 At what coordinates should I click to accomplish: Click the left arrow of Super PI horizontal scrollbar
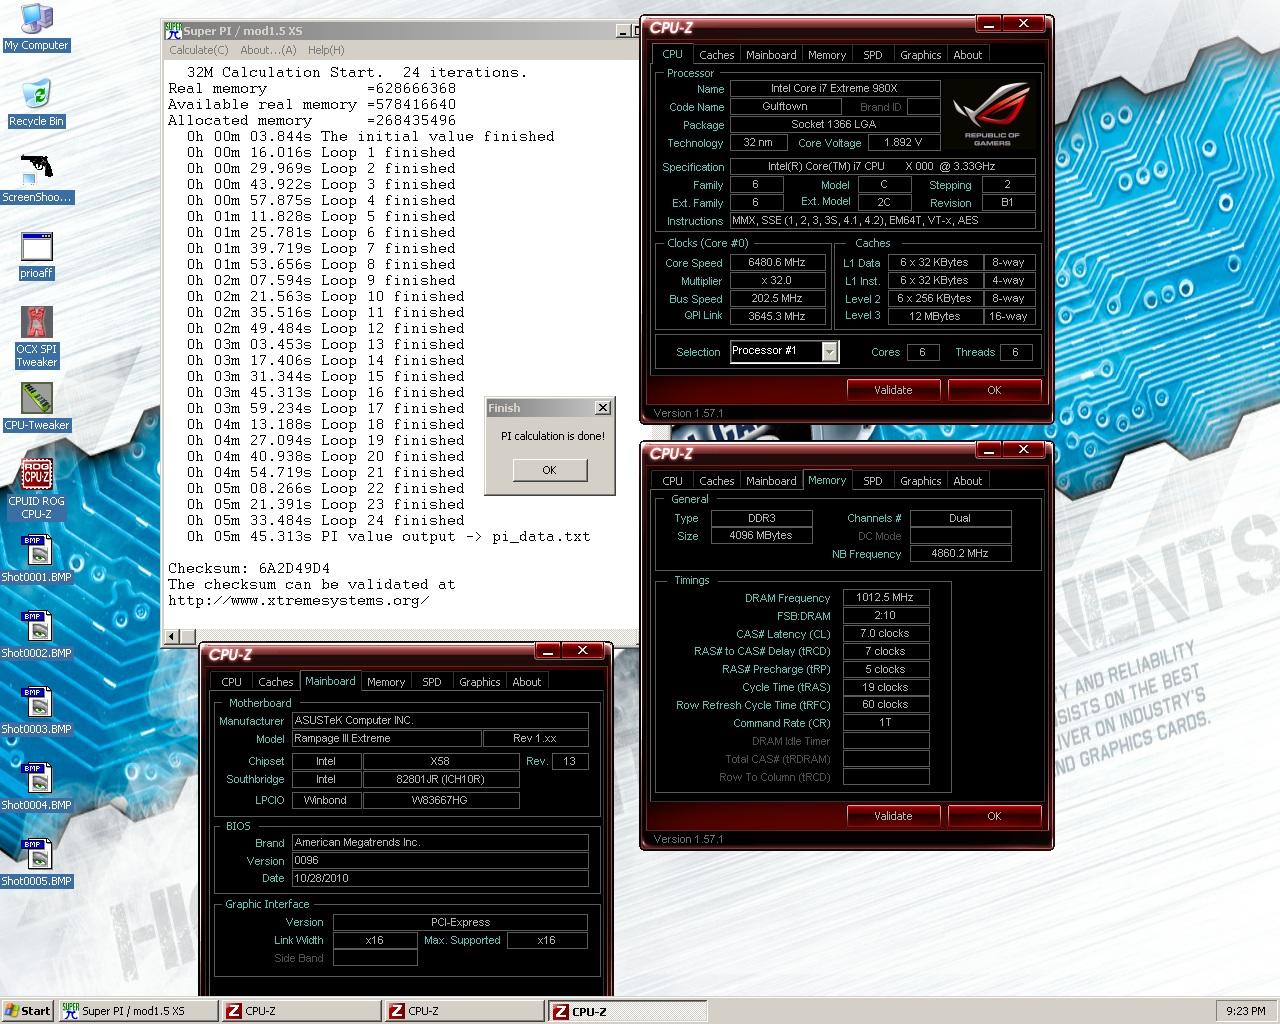172,636
